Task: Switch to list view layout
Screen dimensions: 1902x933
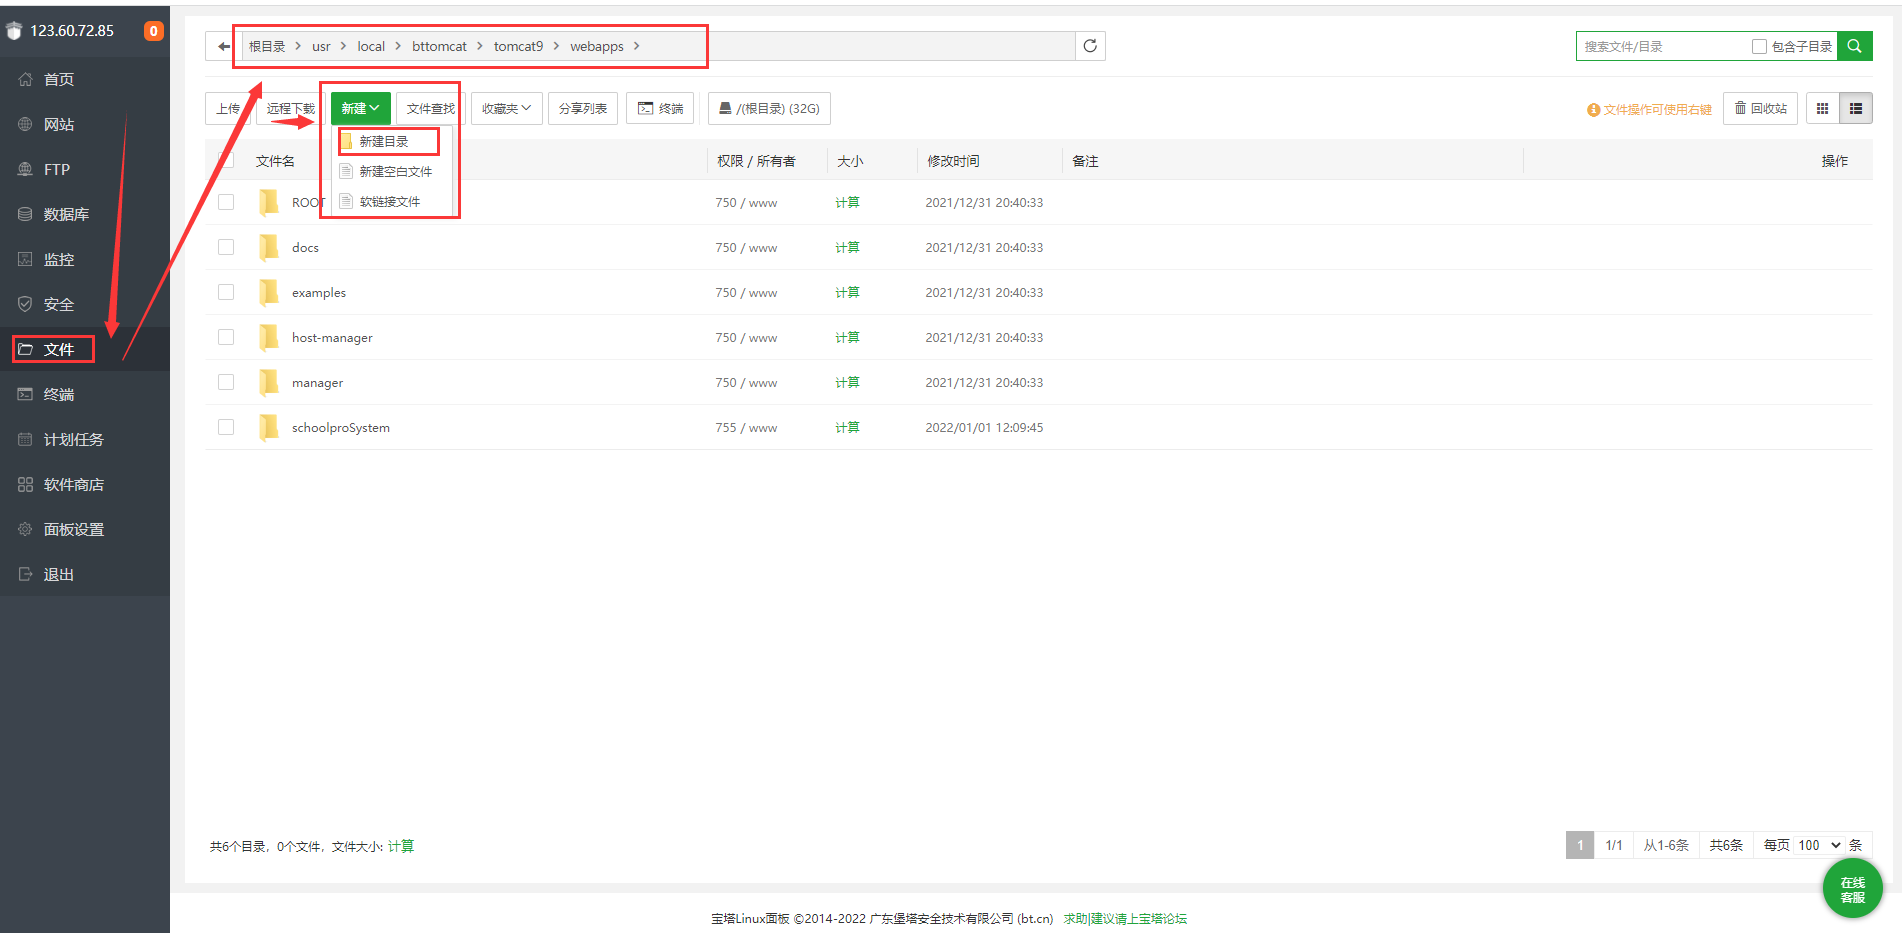Action: point(1856,108)
